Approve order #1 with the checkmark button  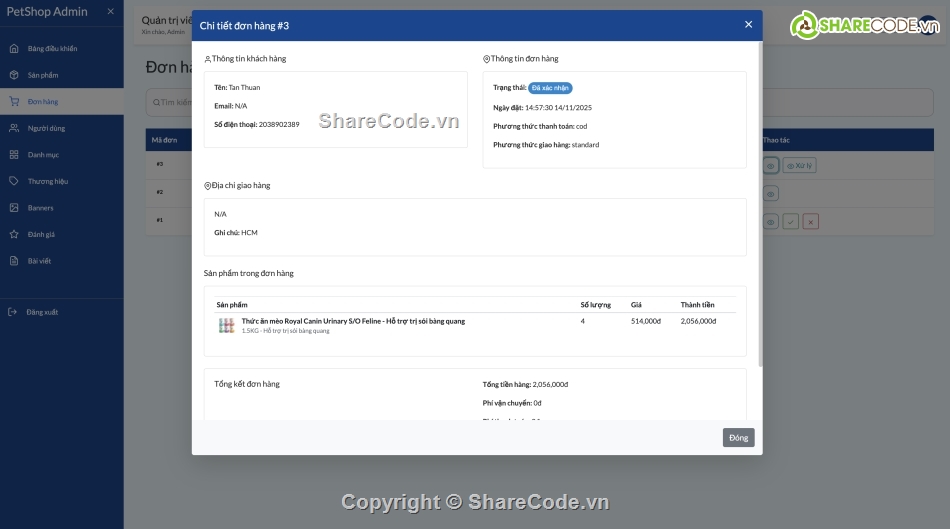point(791,222)
